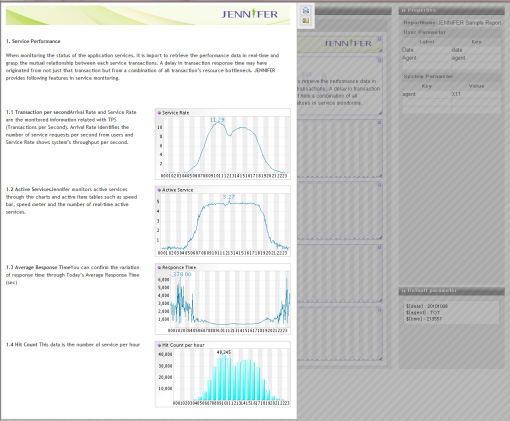
Task: Click the Service Rate line chart
Action: click(223, 144)
